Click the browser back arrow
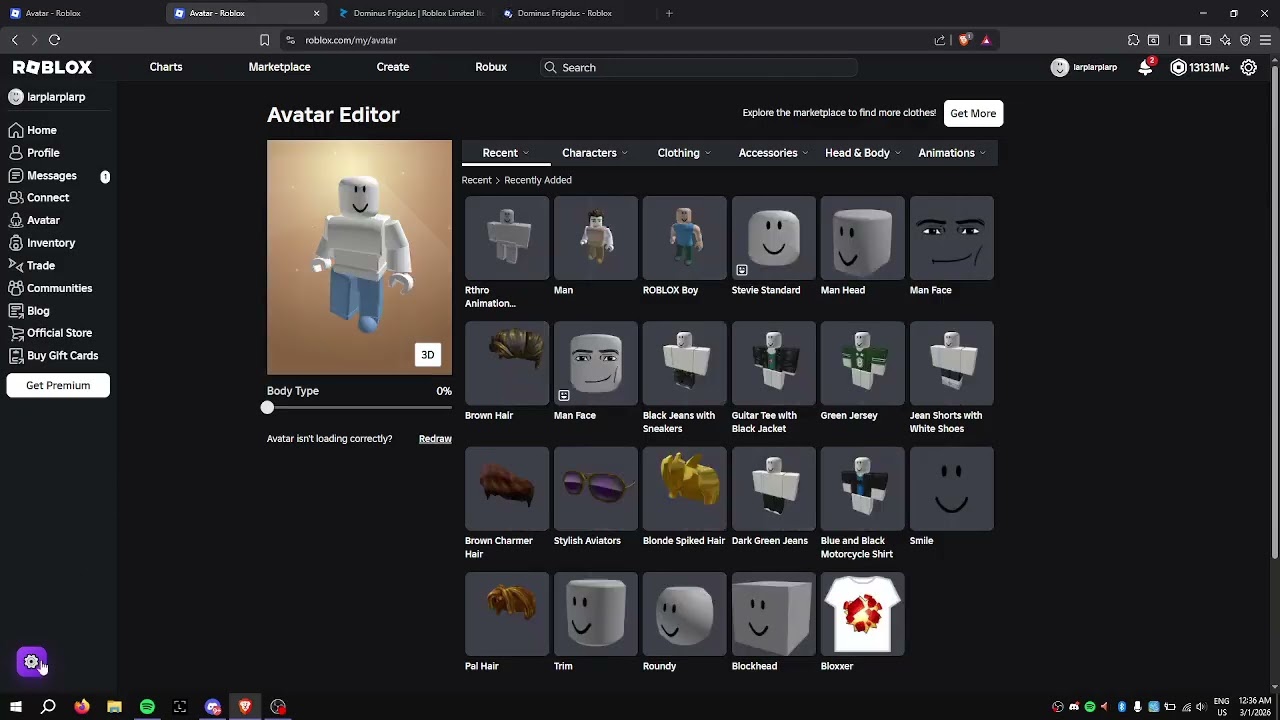This screenshot has height=720, width=1280. point(15,40)
